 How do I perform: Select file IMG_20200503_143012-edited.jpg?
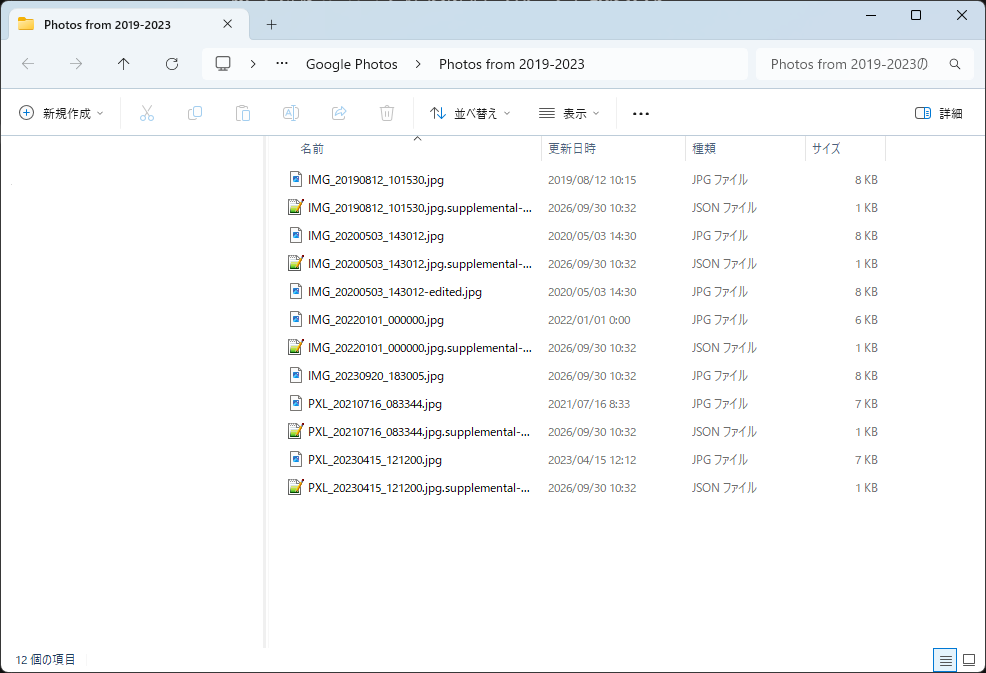(x=394, y=292)
